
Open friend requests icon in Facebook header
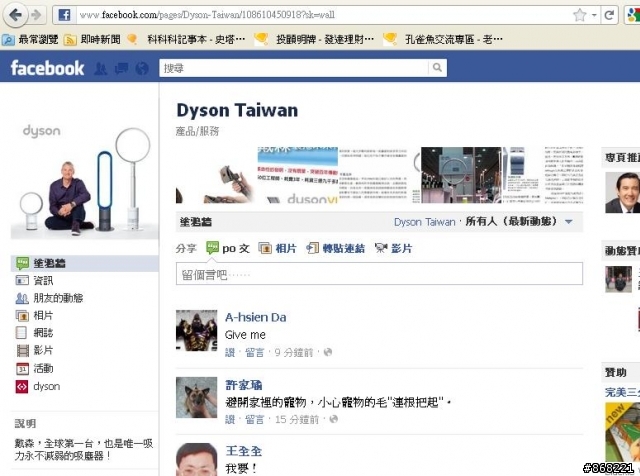[x=100, y=69]
